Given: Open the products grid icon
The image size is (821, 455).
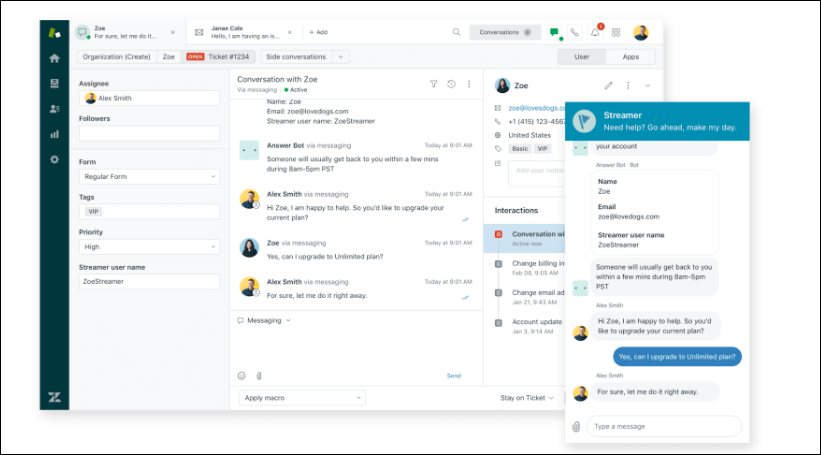Looking at the screenshot, I should point(616,32).
